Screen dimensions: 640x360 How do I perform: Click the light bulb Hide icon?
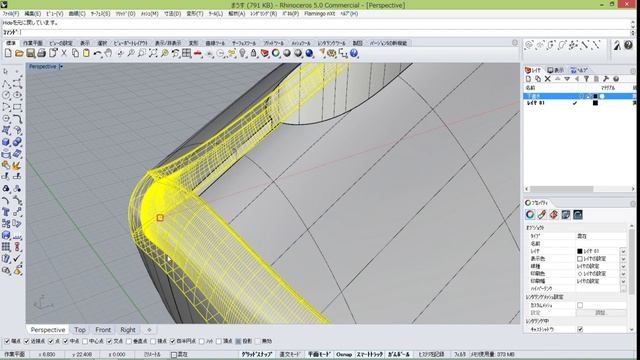pos(243,53)
